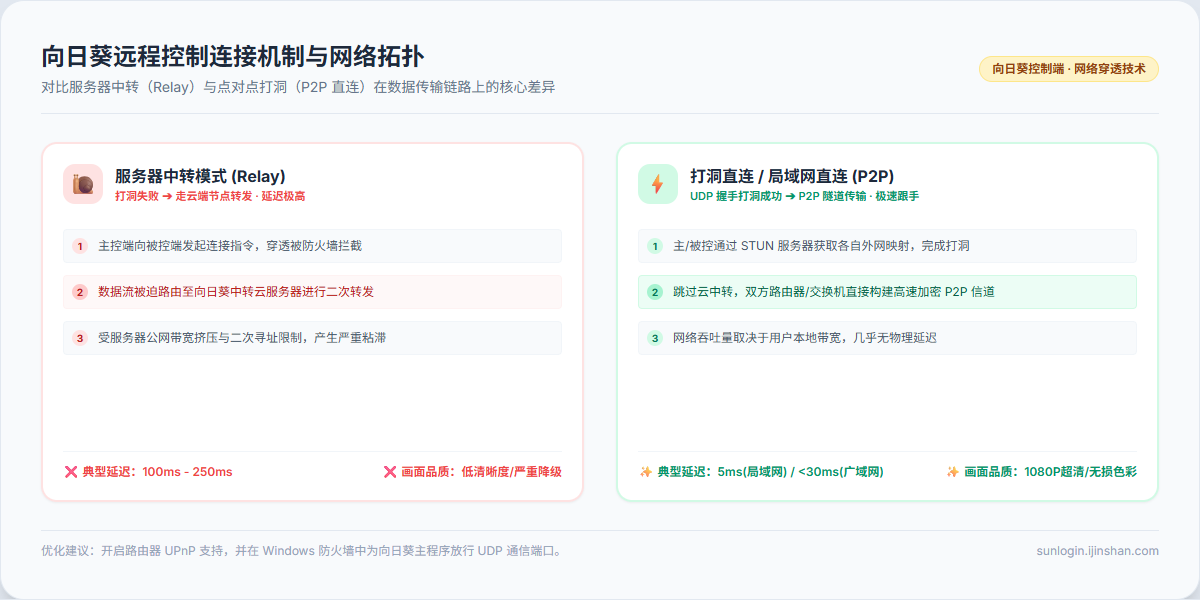Click the 服务器中转模式 (Relay) heading
Image resolution: width=1200 pixels, height=600 pixels.
tap(200, 176)
